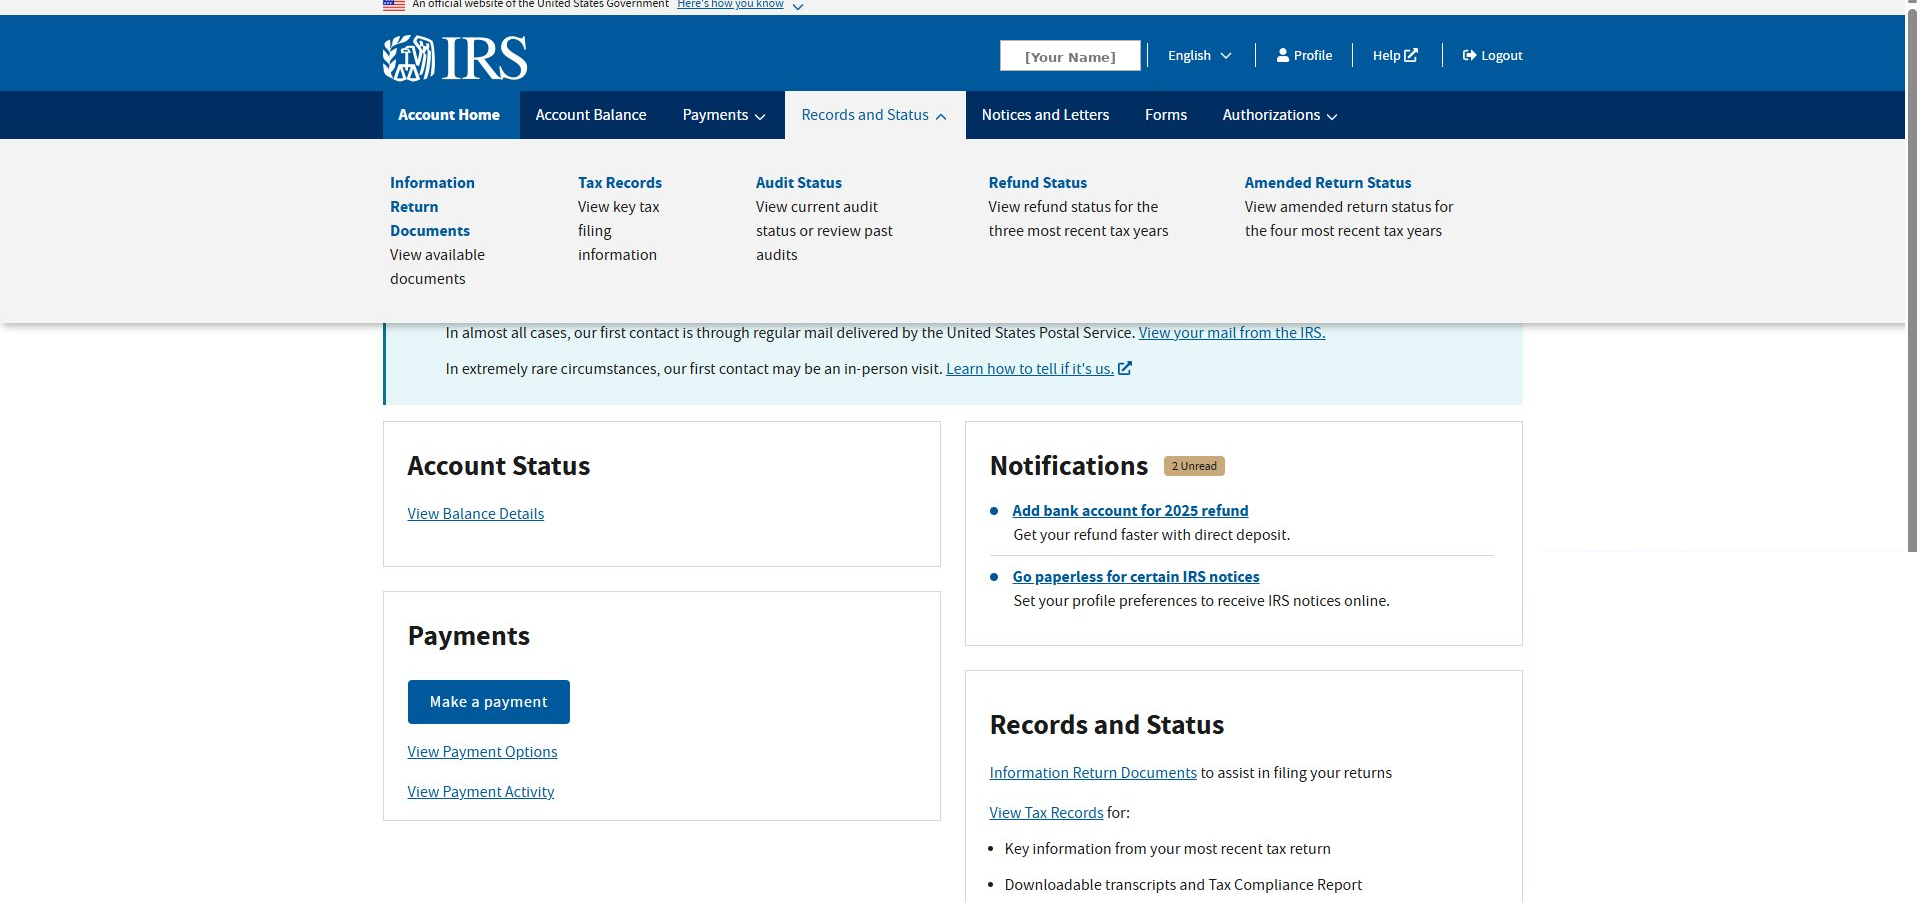Click Information Return Documents link in Records card
This screenshot has width=1920, height=902.
pyautogui.click(x=1093, y=773)
